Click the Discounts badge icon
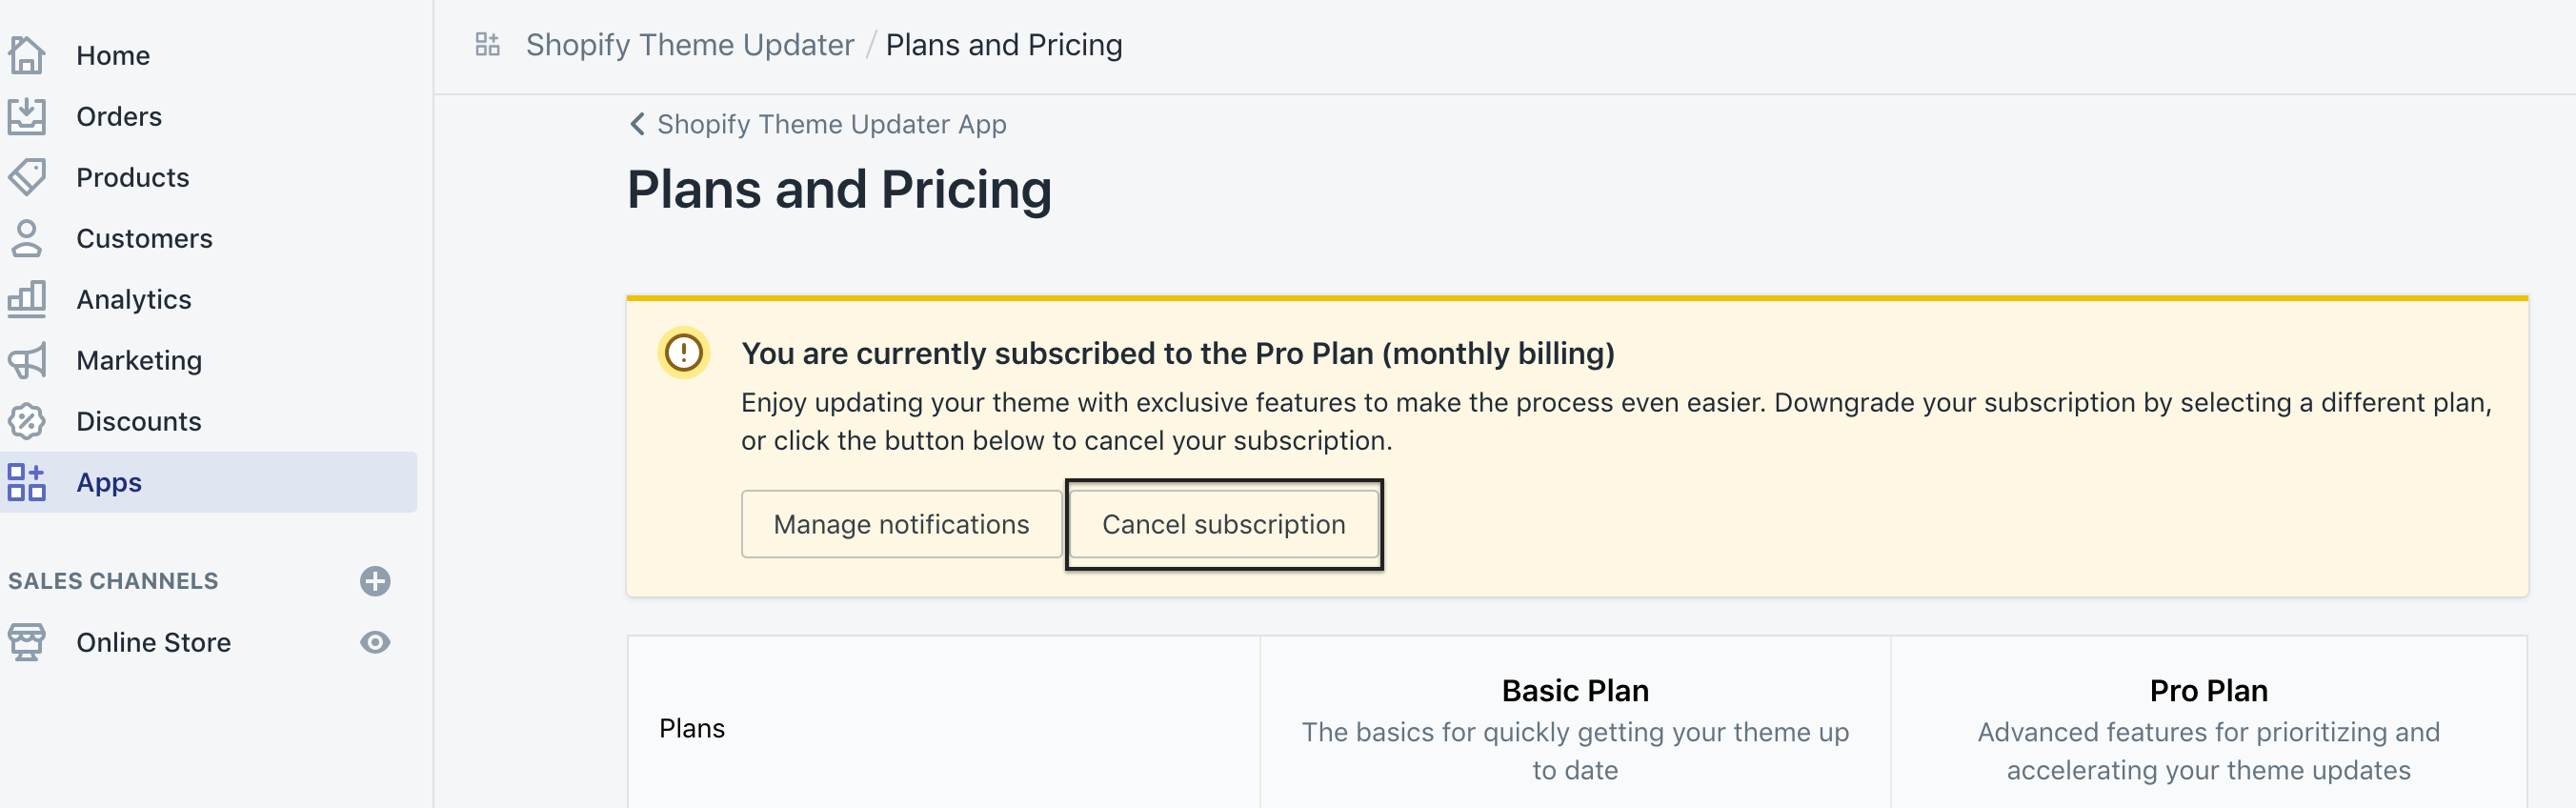Viewport: 2576px width, 808px height. click(27, 421)
